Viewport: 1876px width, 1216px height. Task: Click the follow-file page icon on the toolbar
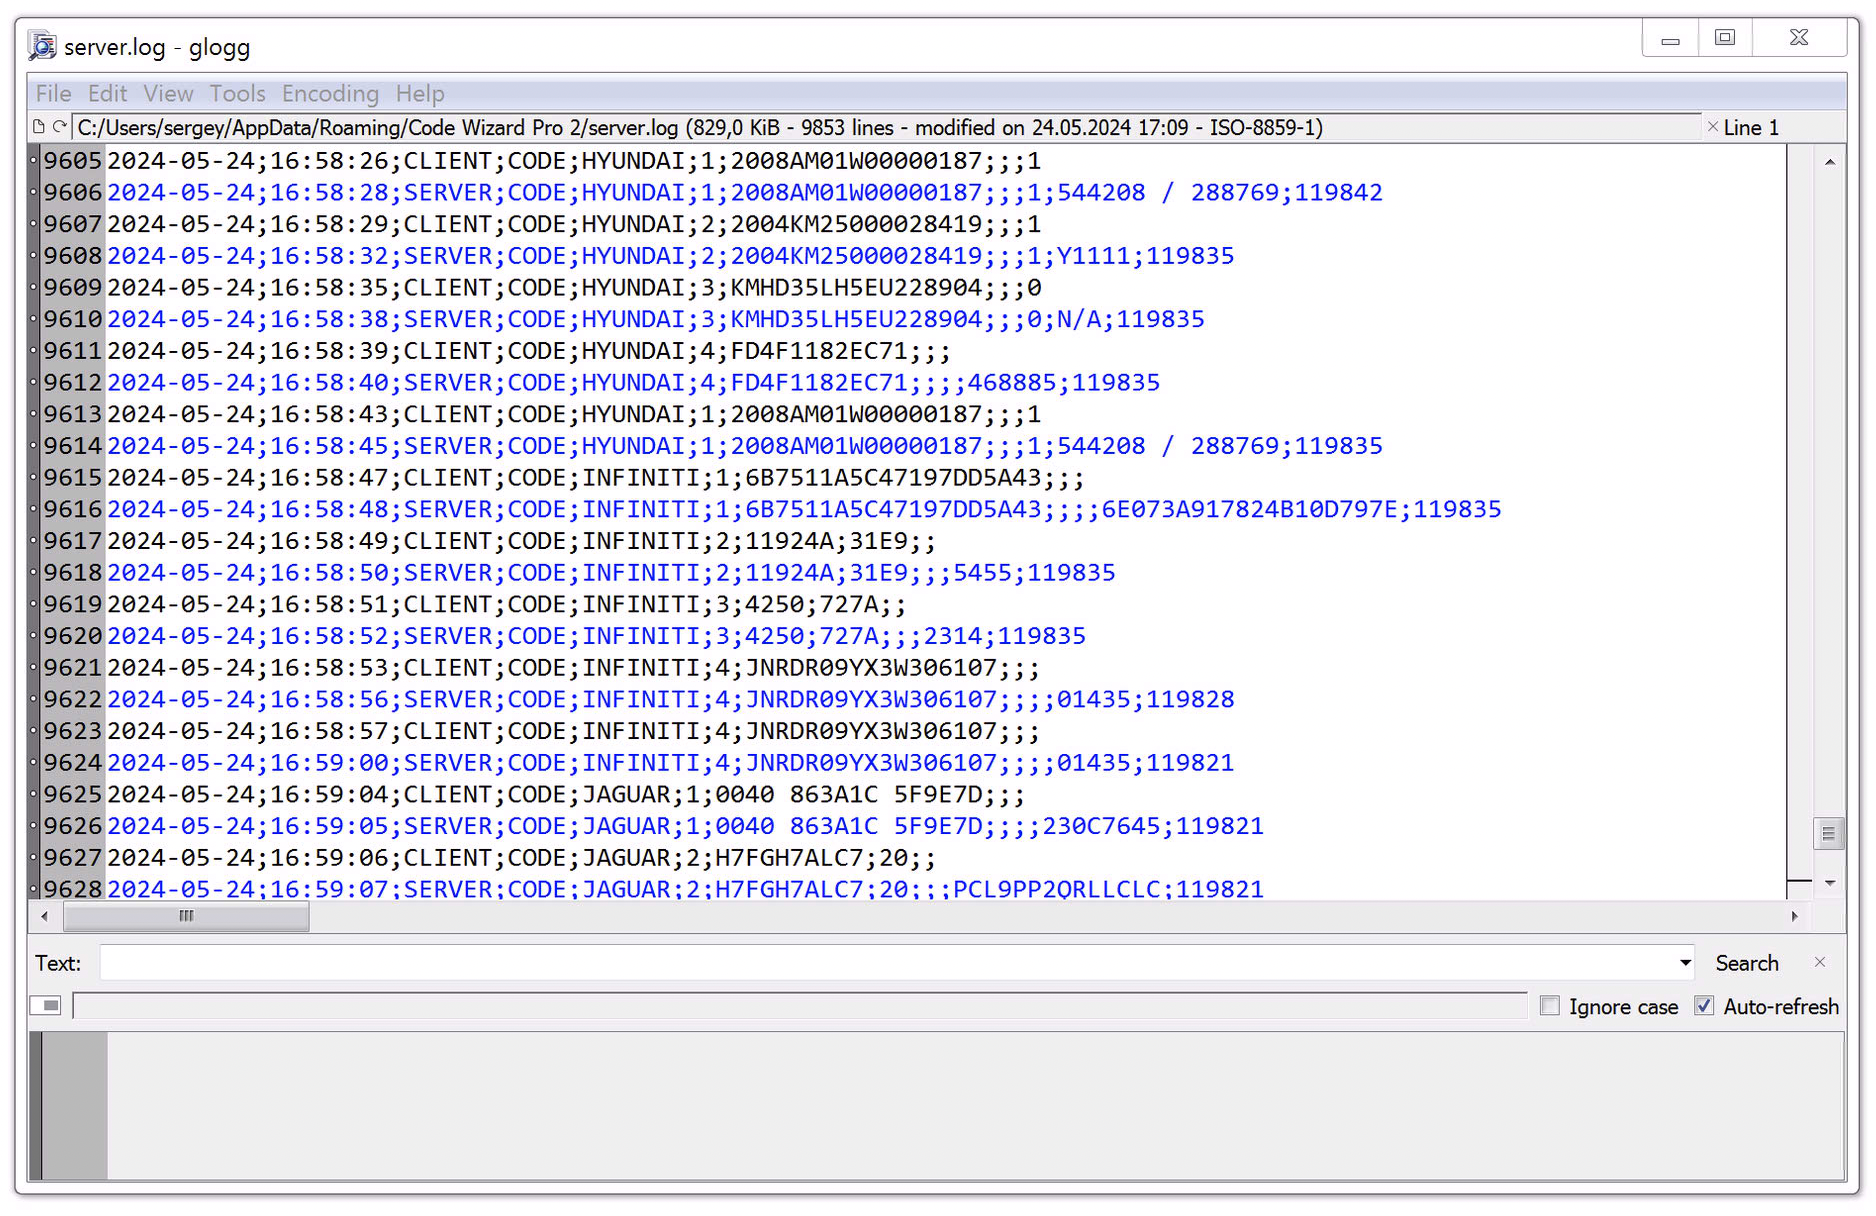[37, 127]
